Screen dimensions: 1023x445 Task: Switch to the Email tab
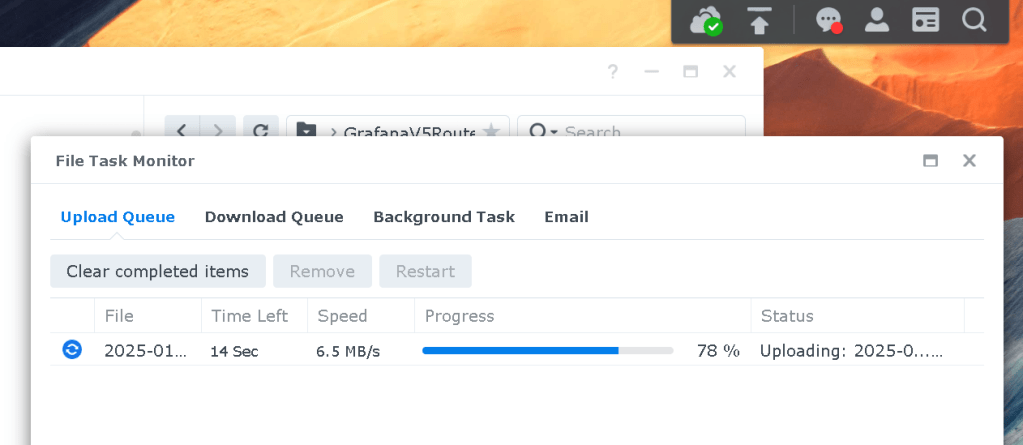[x=566, y=217]
